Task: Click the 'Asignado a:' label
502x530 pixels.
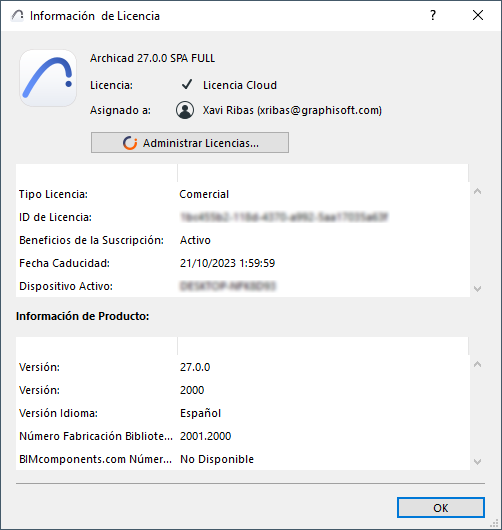Action: point(120,110)
